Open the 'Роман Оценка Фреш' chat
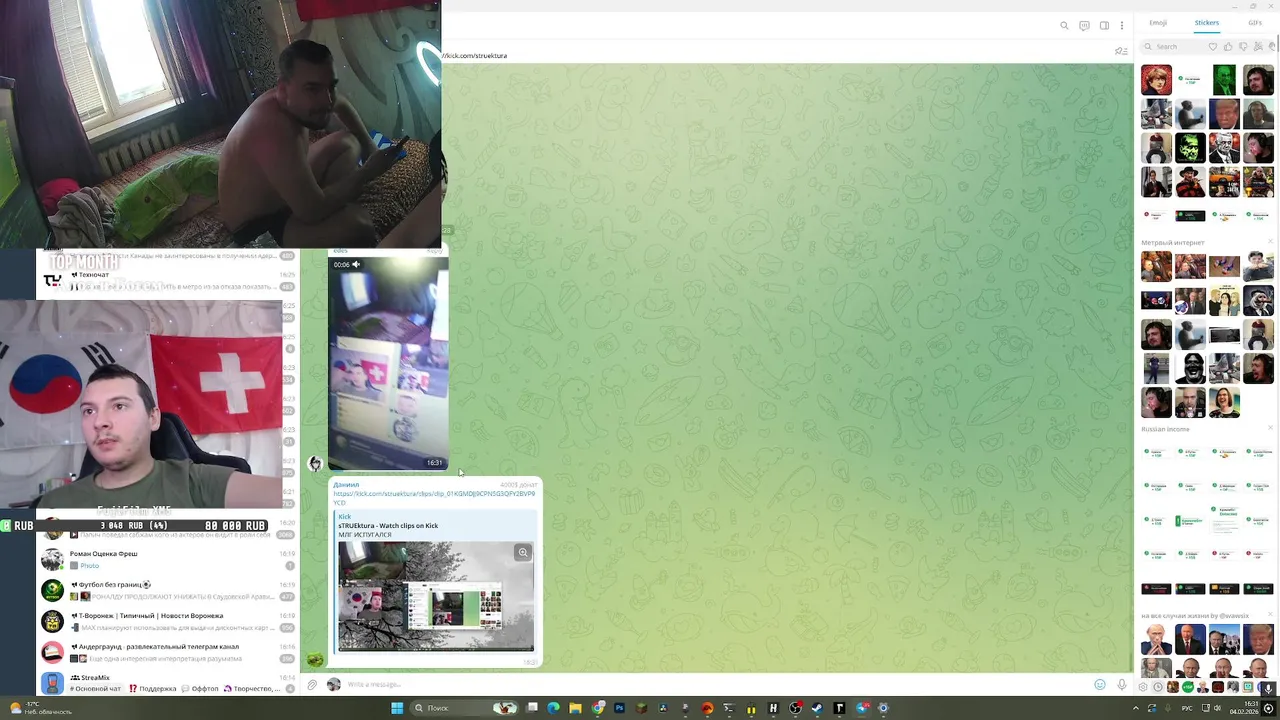This screenshot has width=1280, height=720. tap(167, 559)
